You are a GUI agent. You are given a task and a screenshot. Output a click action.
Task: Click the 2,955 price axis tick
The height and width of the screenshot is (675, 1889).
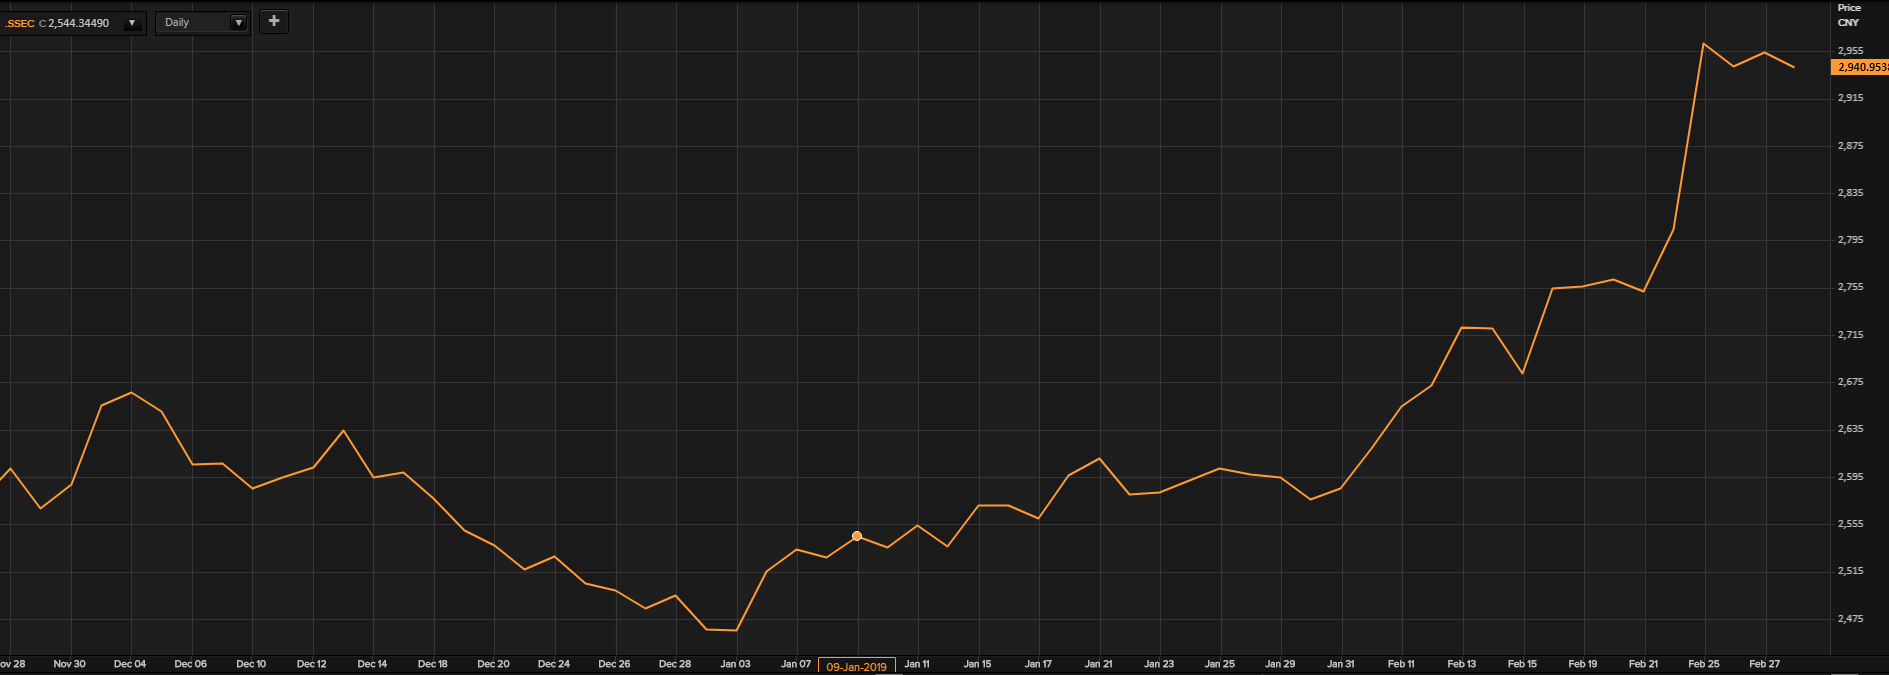pyautogui.click(x=1850, y=50)
